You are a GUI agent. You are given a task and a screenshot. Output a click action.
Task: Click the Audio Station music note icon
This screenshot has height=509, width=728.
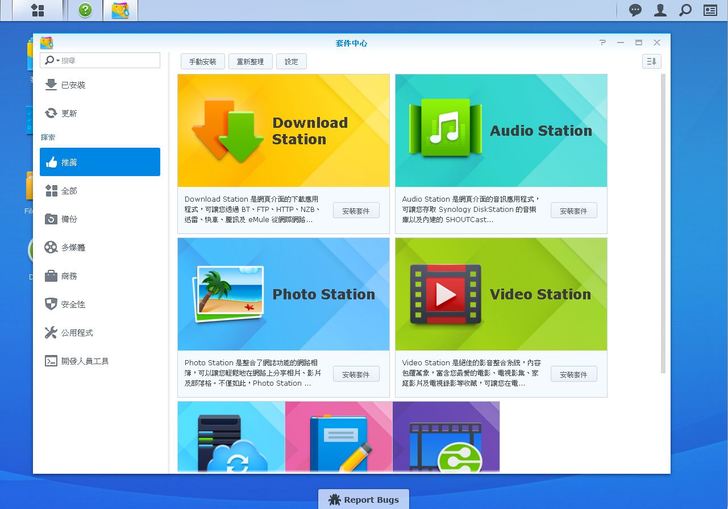click(x=441, y=130)
